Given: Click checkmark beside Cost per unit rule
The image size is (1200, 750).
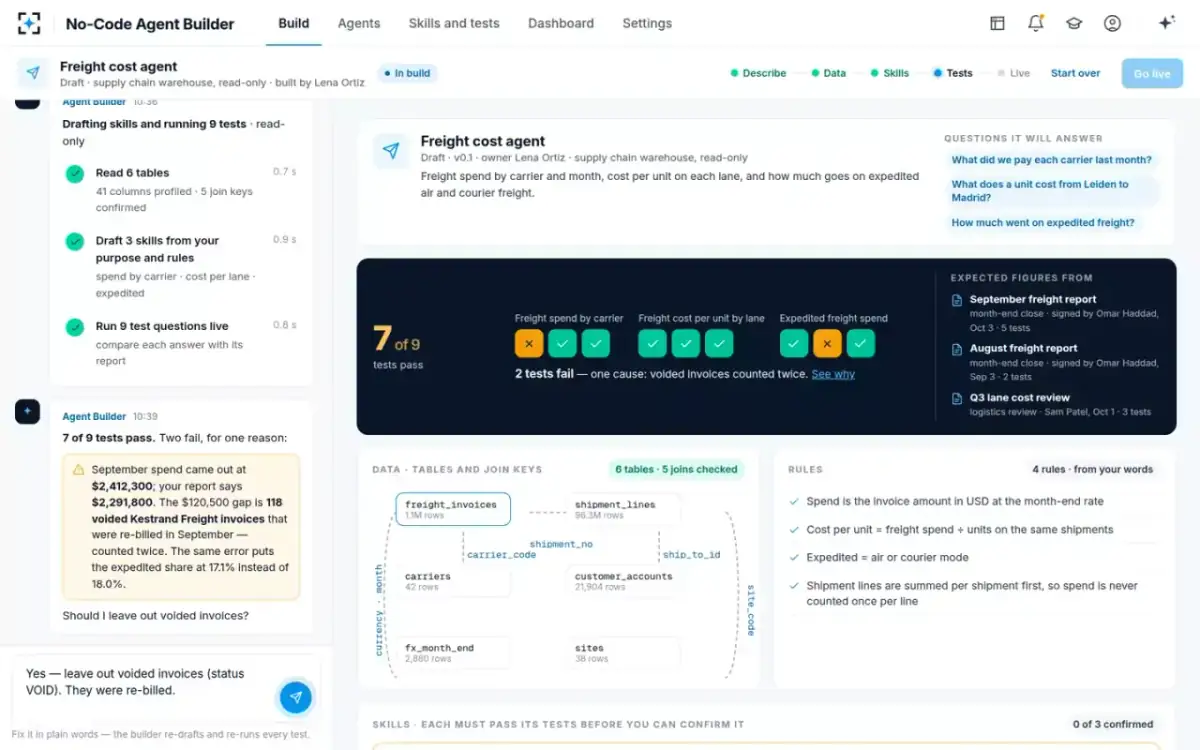Looking at the screenshot, I should [794, 529].
